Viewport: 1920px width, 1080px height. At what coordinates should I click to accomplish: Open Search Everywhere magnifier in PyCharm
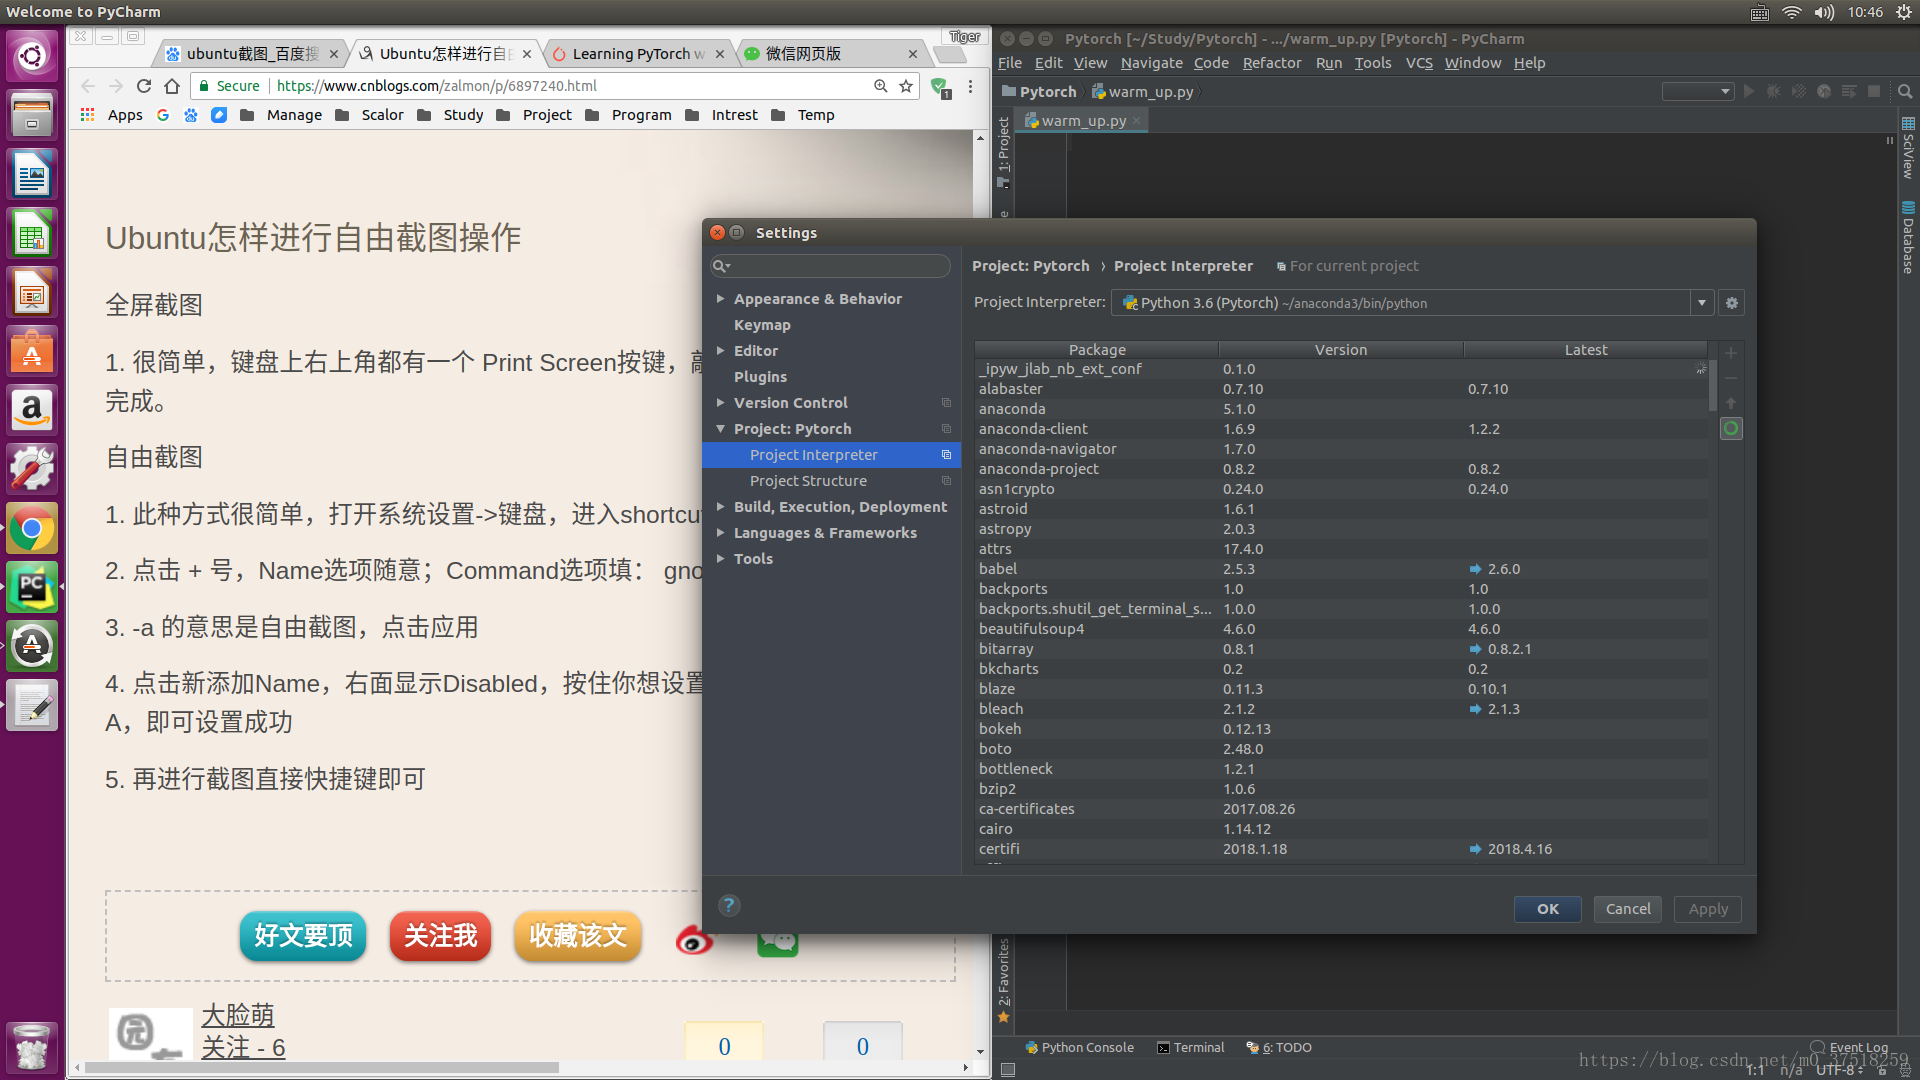tap(1905, 91)
